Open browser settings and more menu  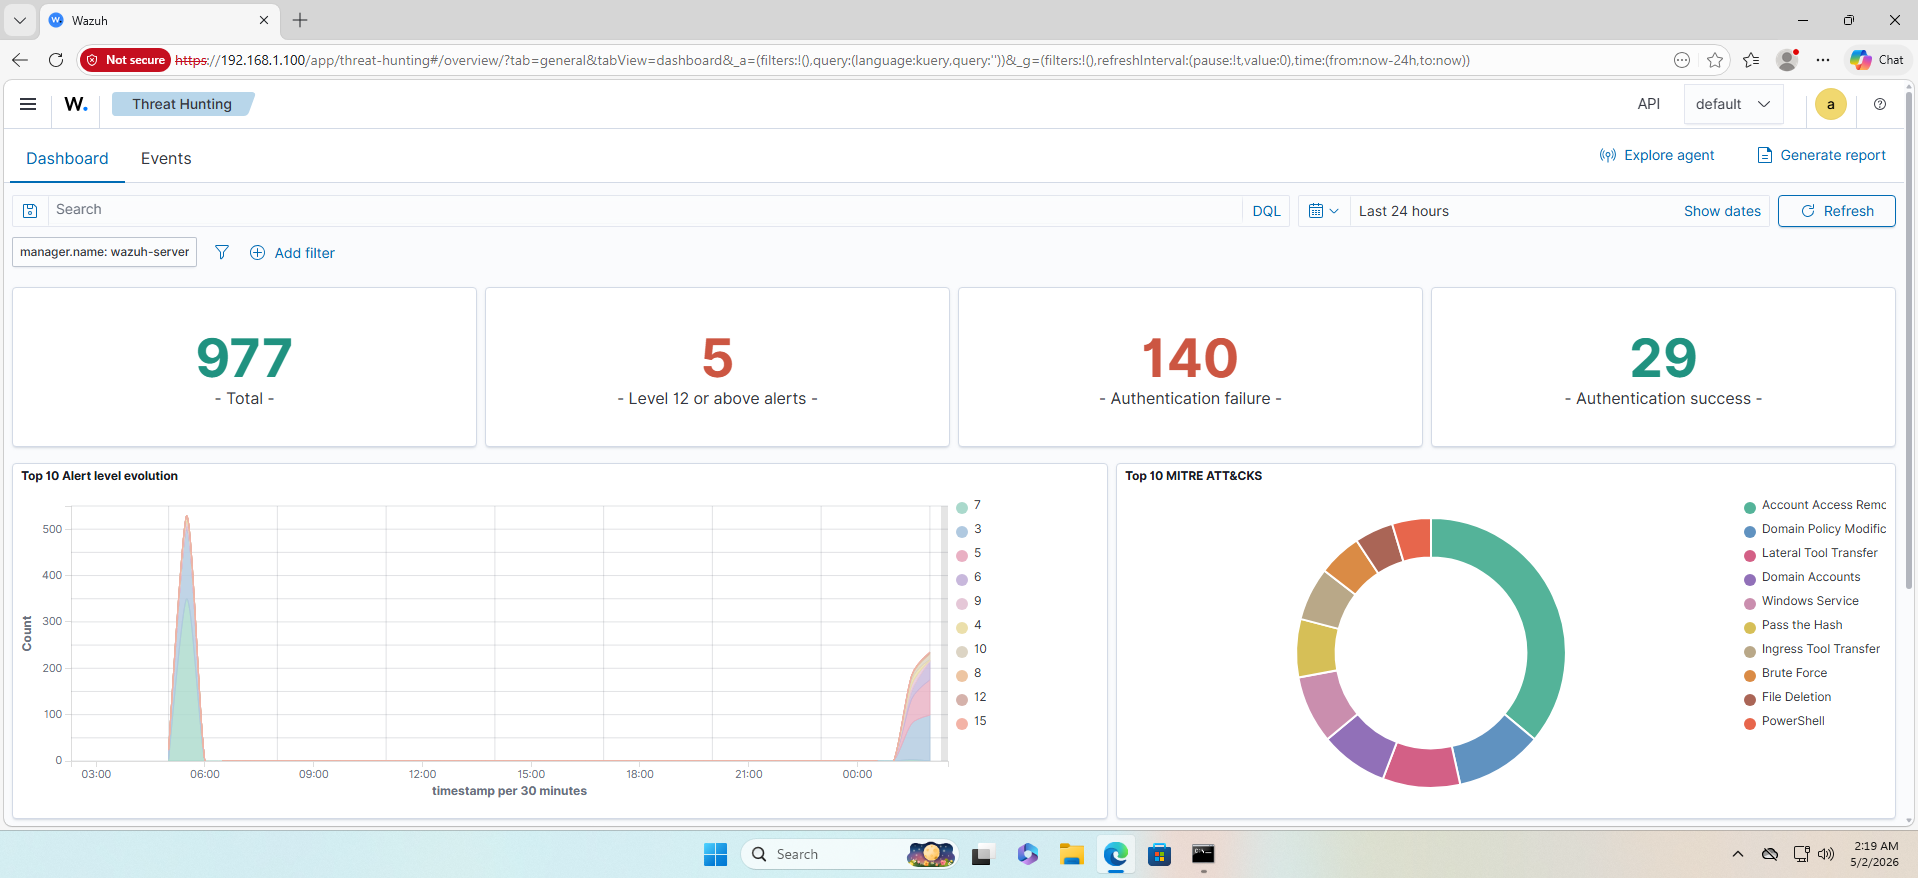click(1823, 60)
